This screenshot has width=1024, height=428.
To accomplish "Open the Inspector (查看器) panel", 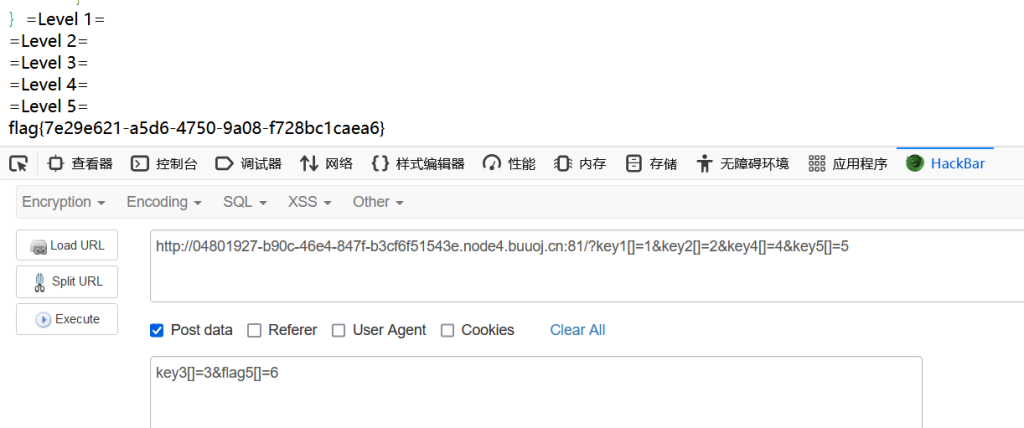I will pyautogui.click(x=81, y=163).
